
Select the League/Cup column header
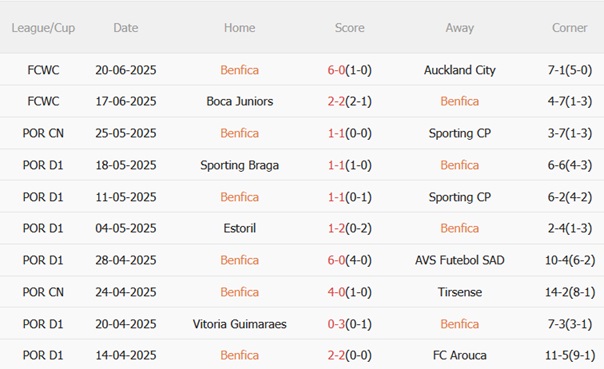[x=43, y=28]
